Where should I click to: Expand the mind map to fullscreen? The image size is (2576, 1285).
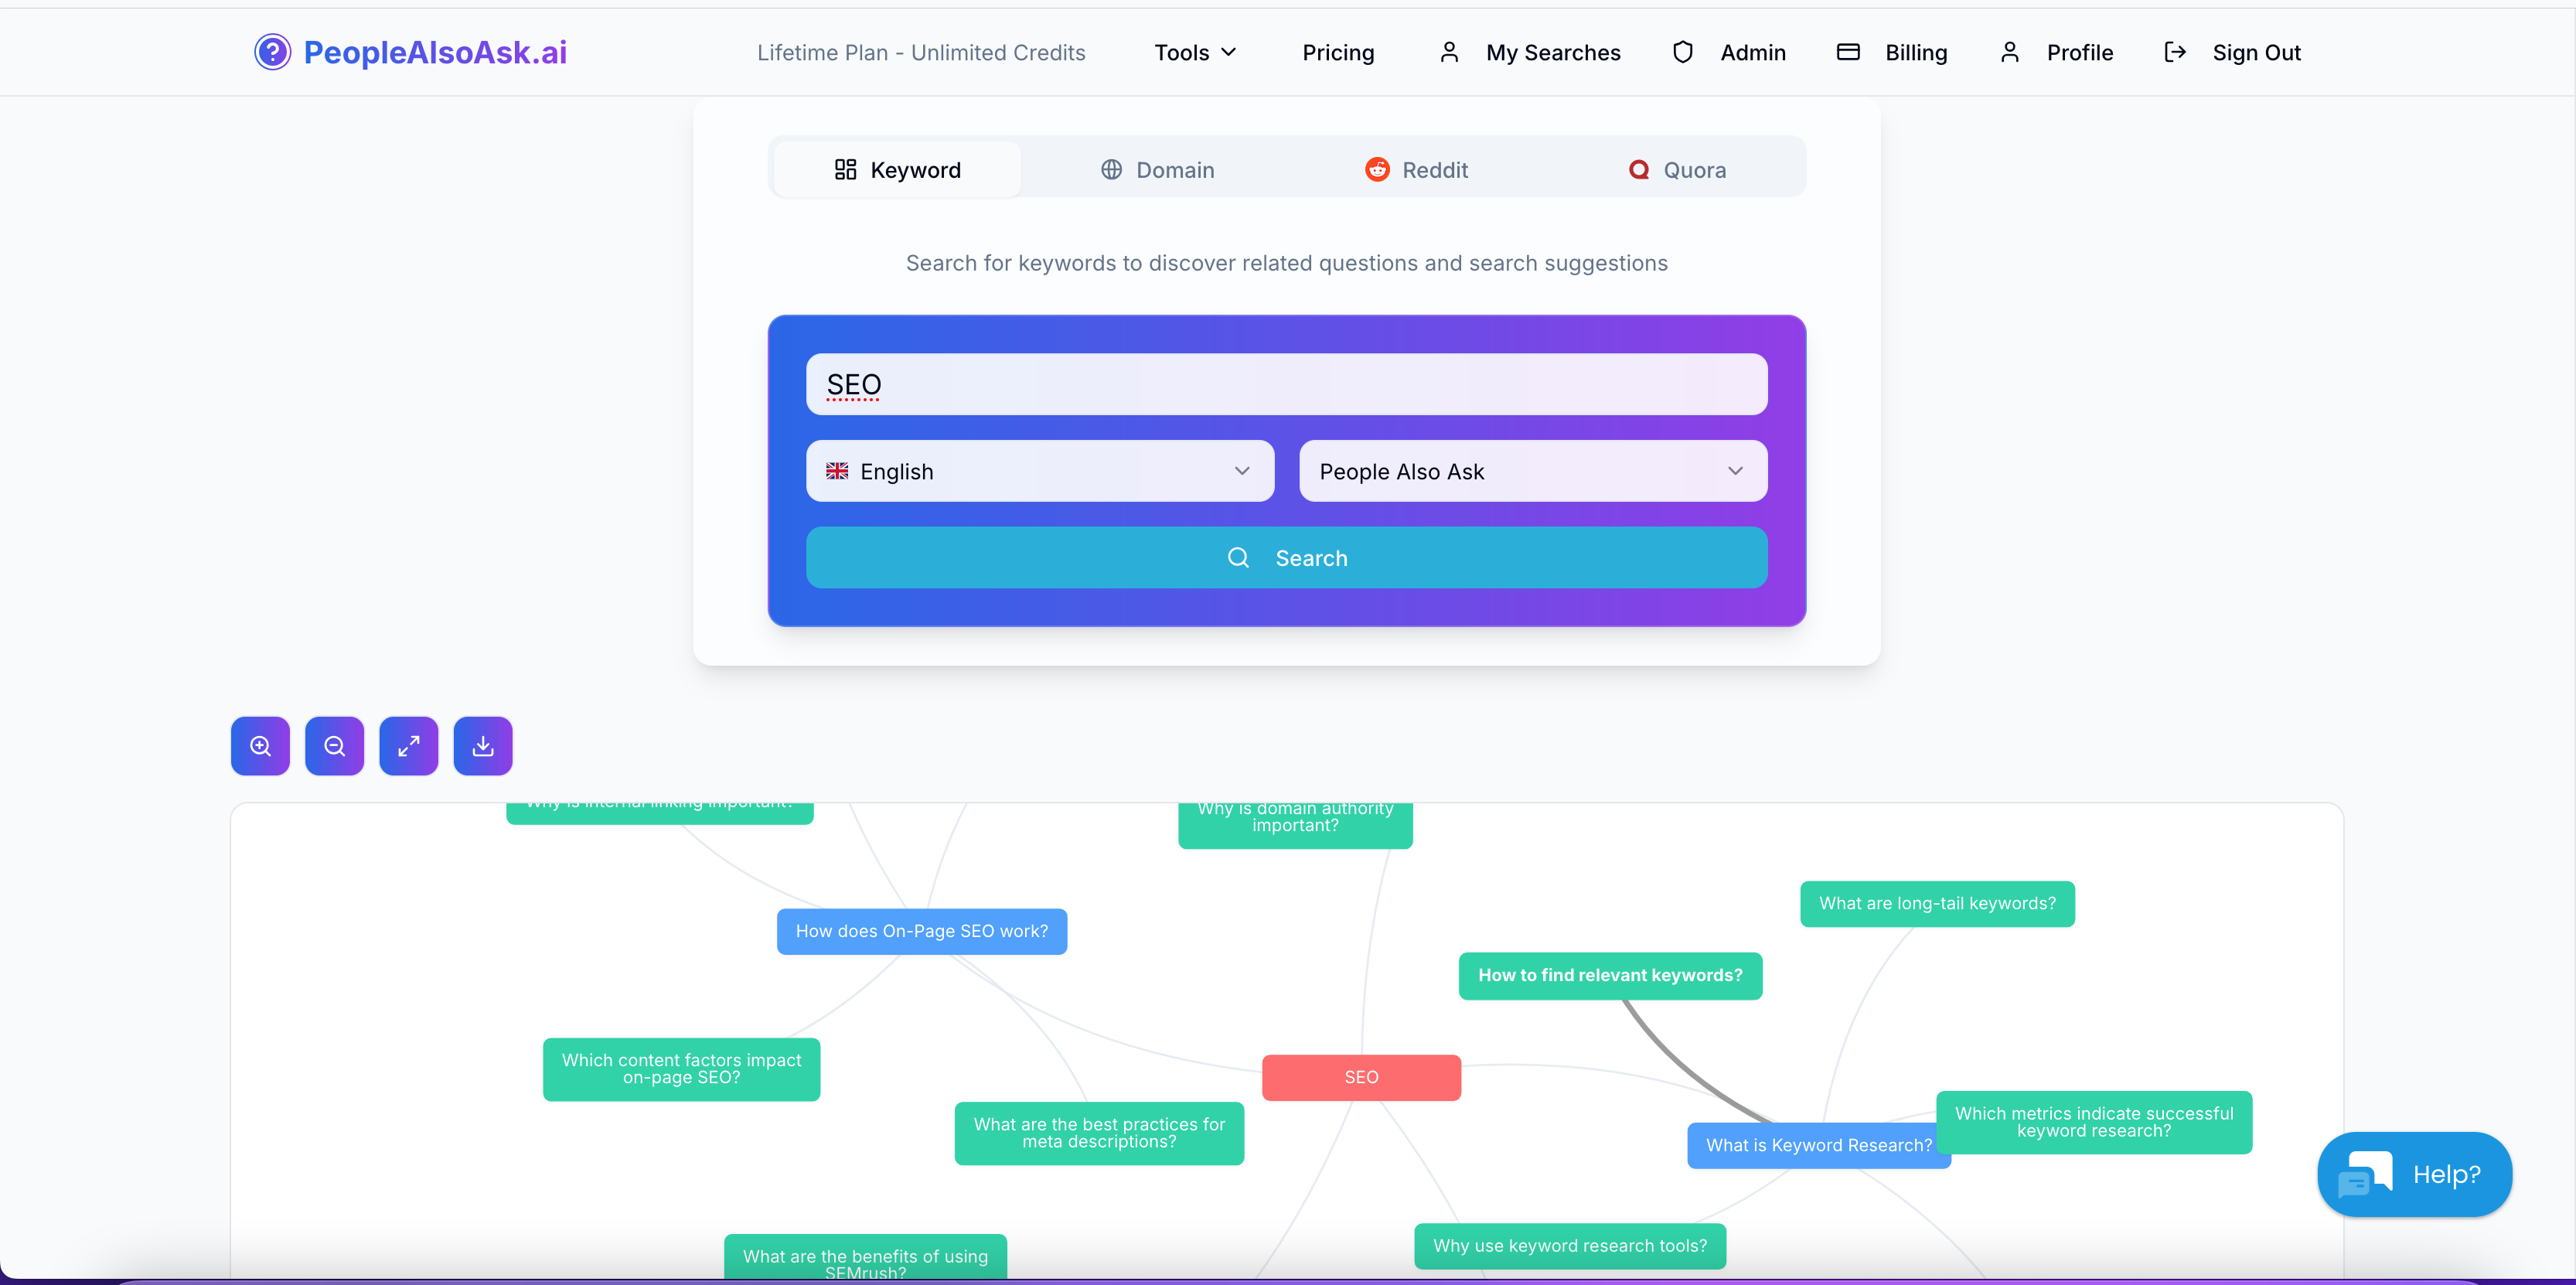tap(408, 745)
